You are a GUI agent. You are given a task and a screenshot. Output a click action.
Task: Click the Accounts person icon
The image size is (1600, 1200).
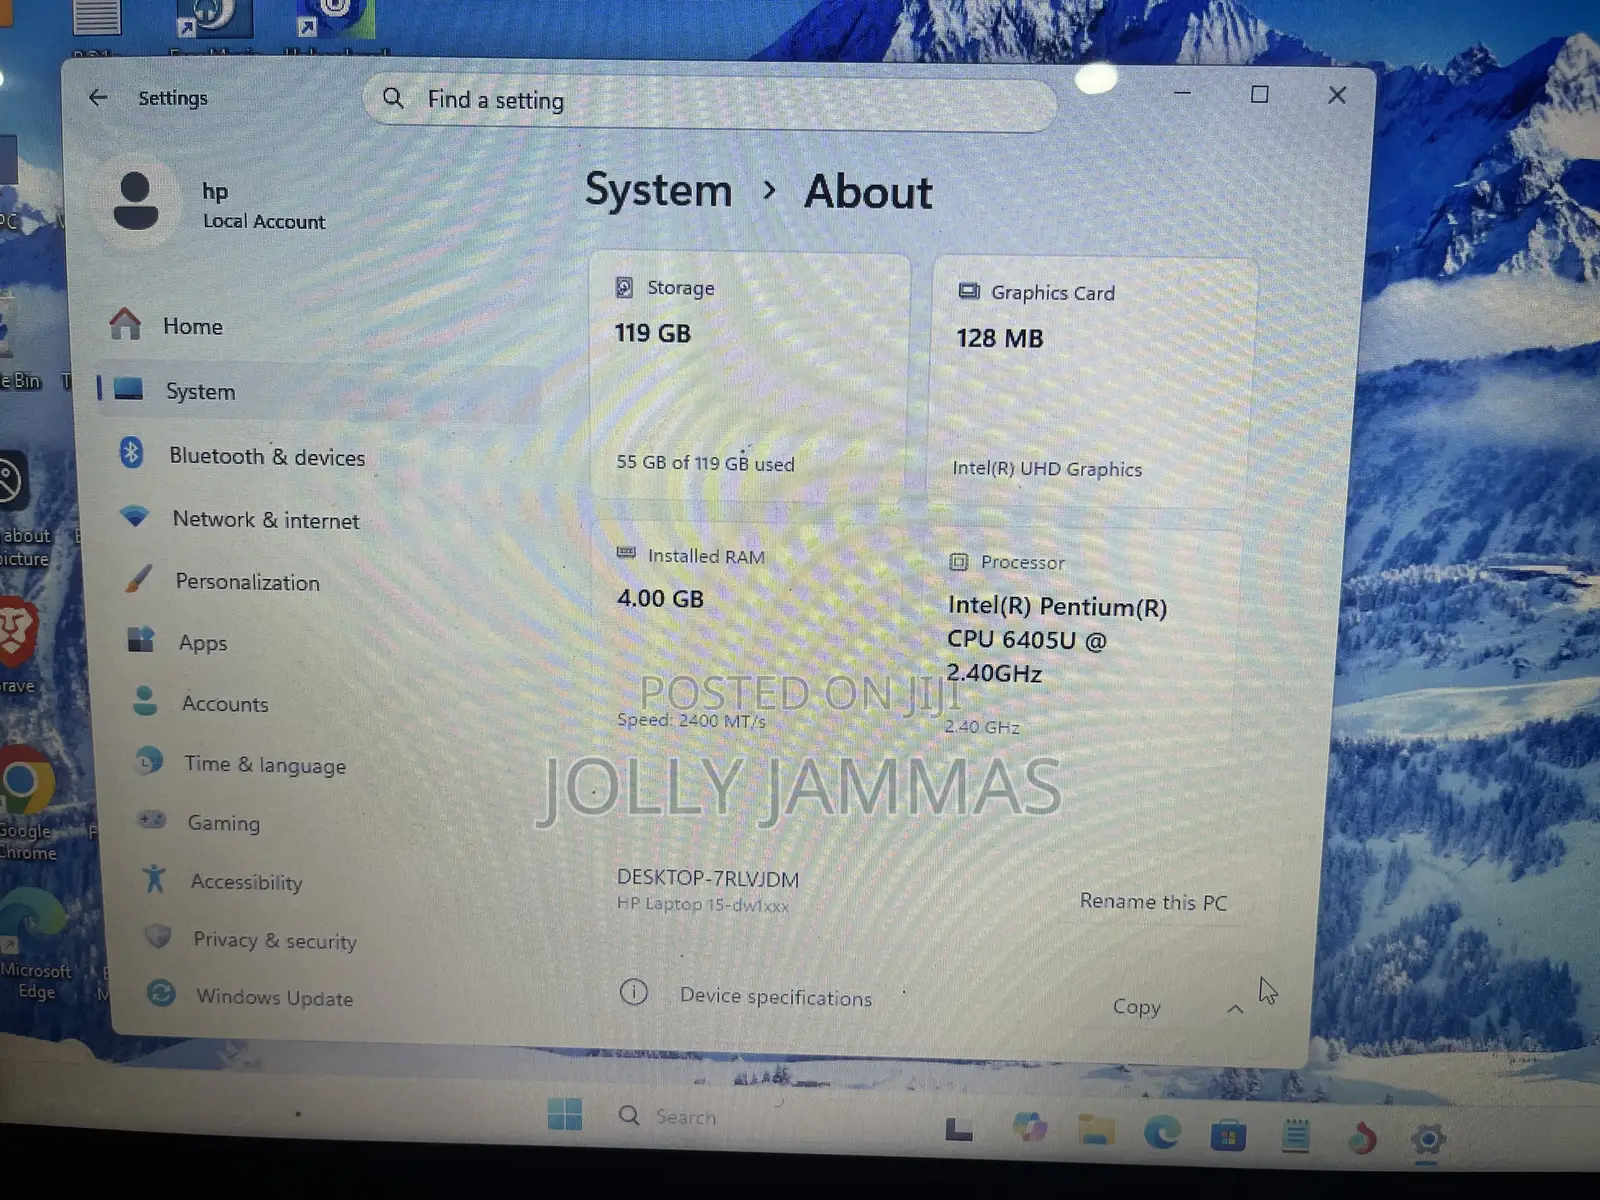pos(145,701)
